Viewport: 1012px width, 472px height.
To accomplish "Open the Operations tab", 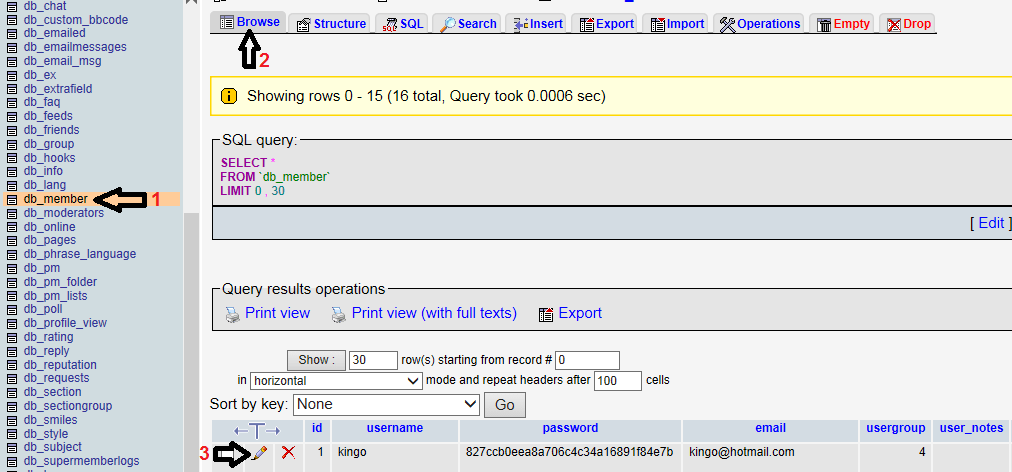I will point(761,24).
